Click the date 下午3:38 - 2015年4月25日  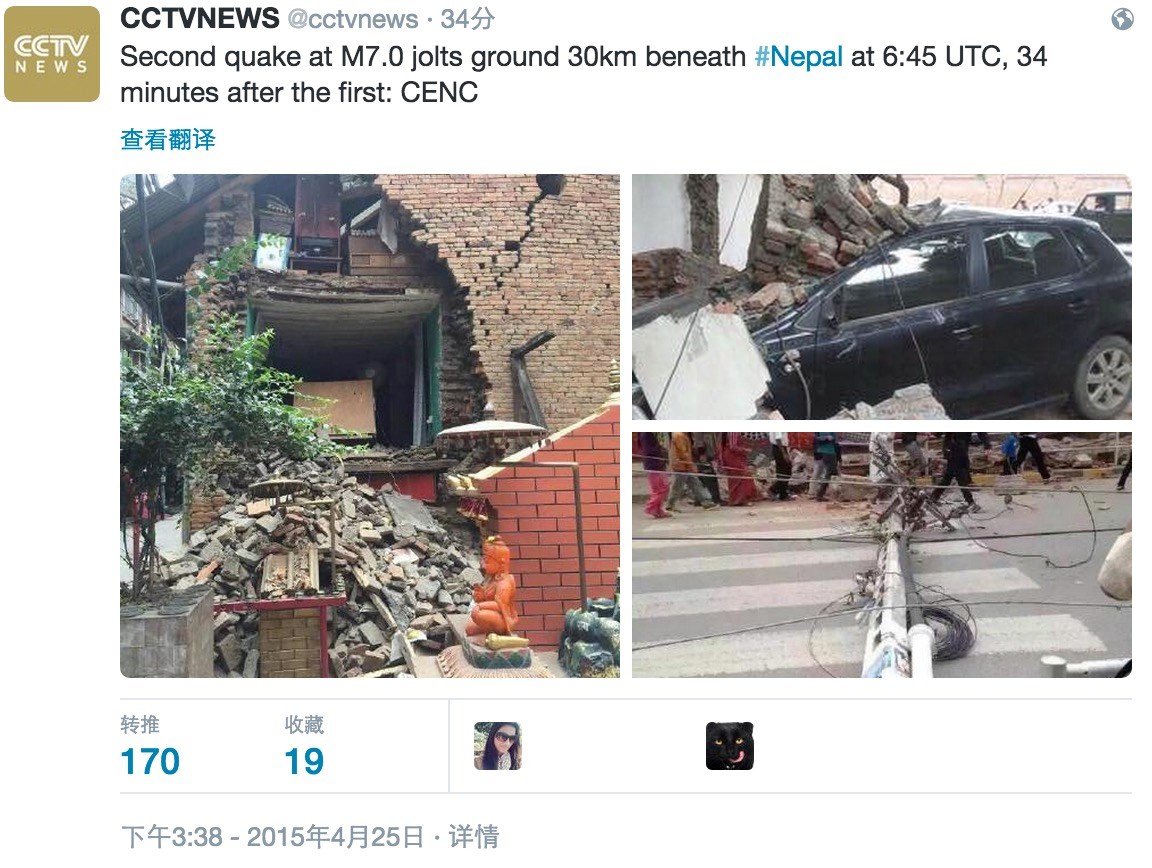pos(273,836)
